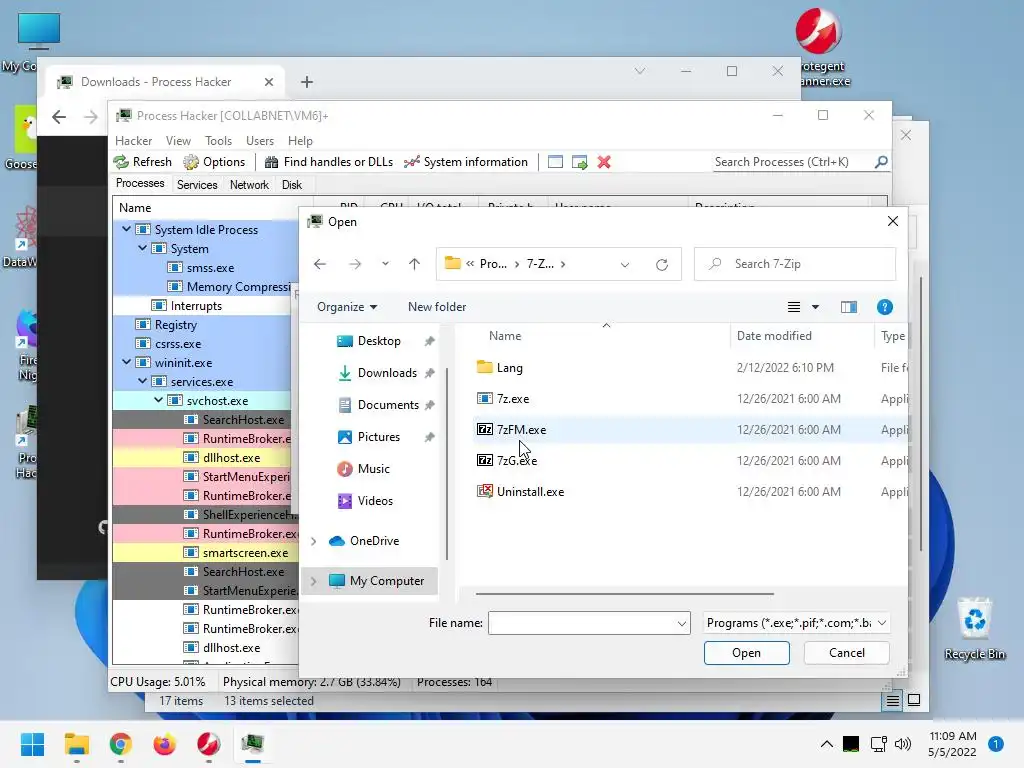This screenshot has width=1024, height=768.
Task: Expand the address bar history dropdown
Action: point(625,264)
